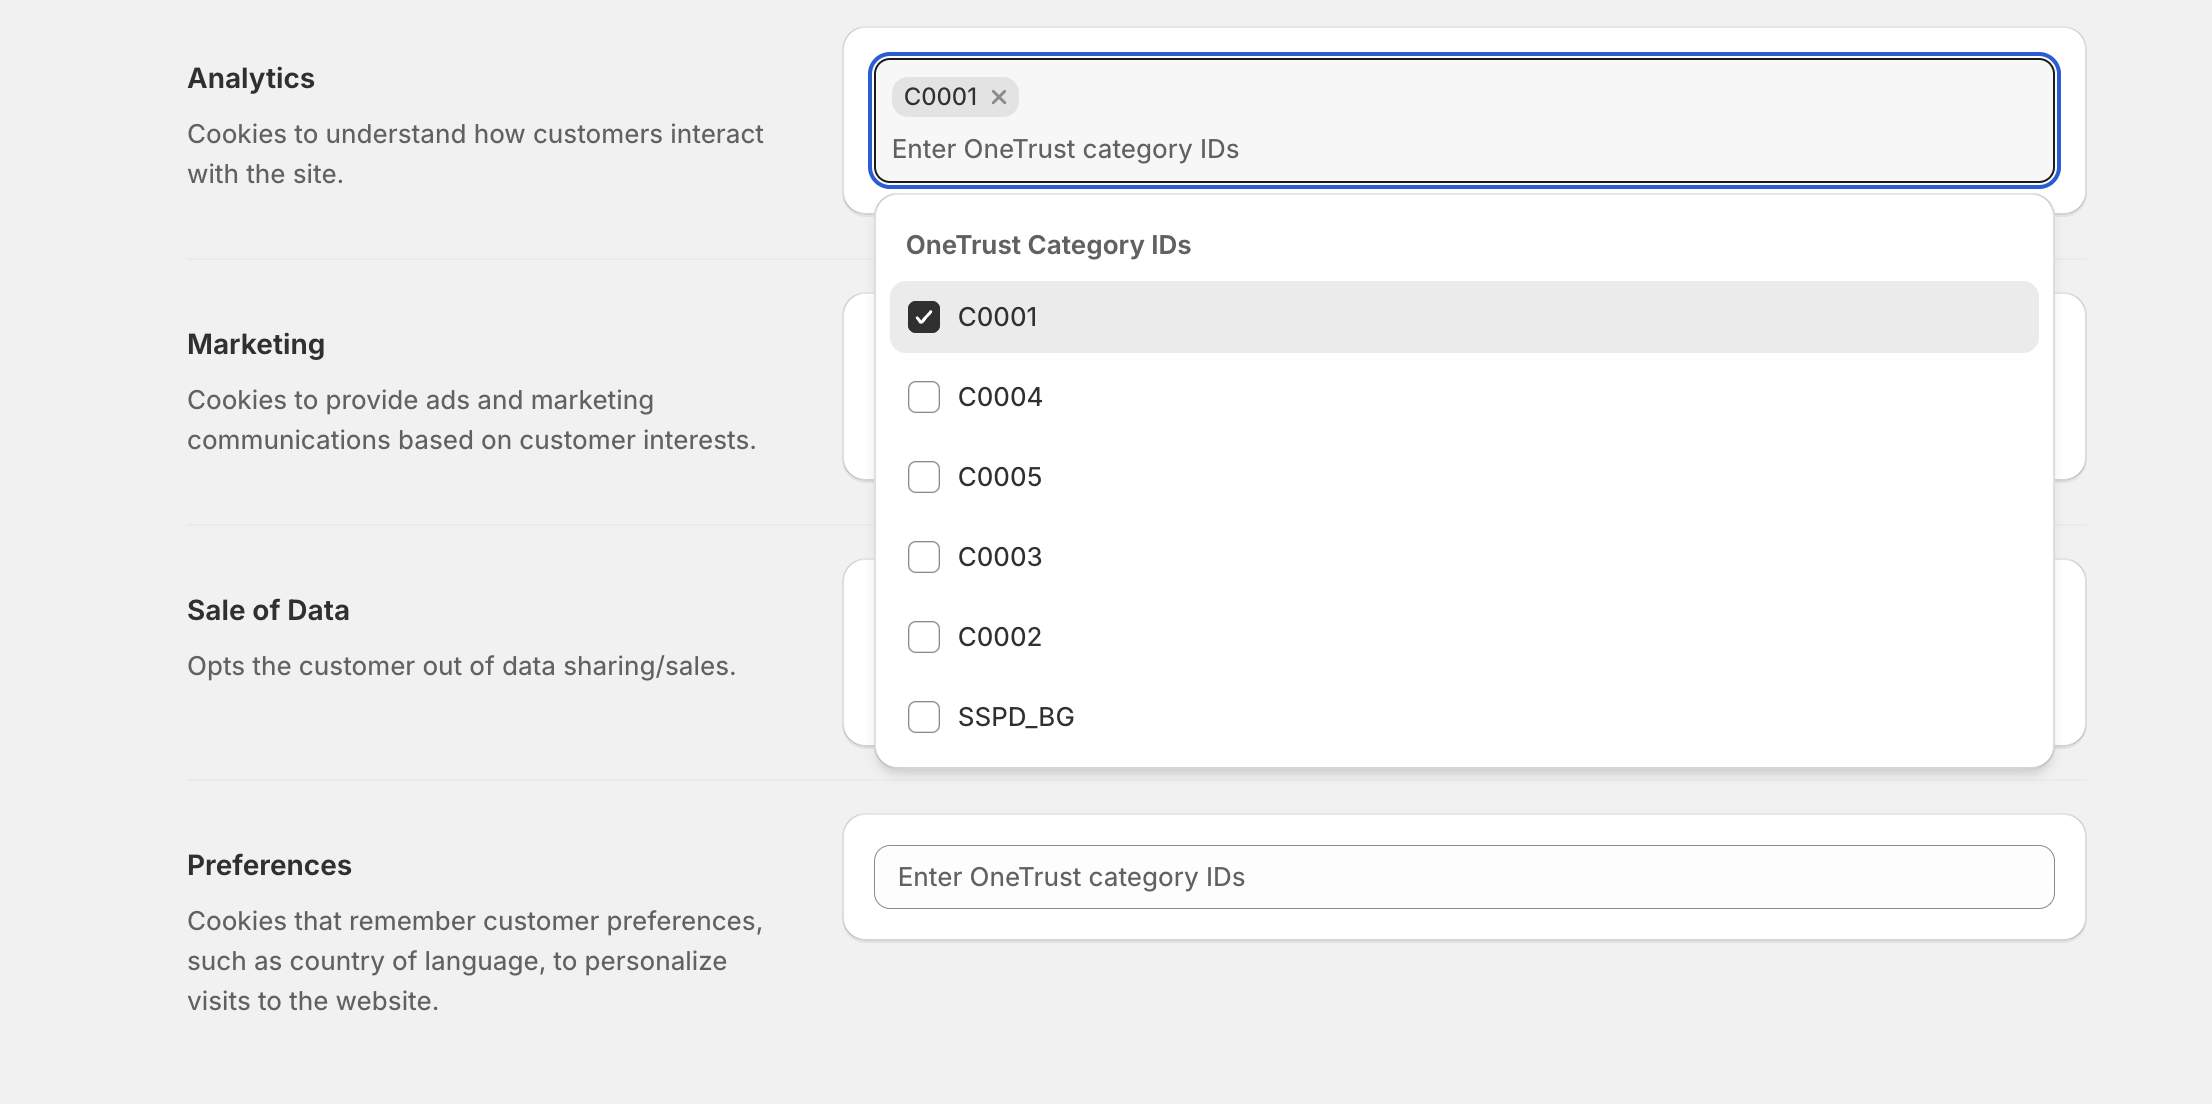Uncheck the C0001 checkbox
Screen dimensions: 2212x1104
tap(924, 317)
